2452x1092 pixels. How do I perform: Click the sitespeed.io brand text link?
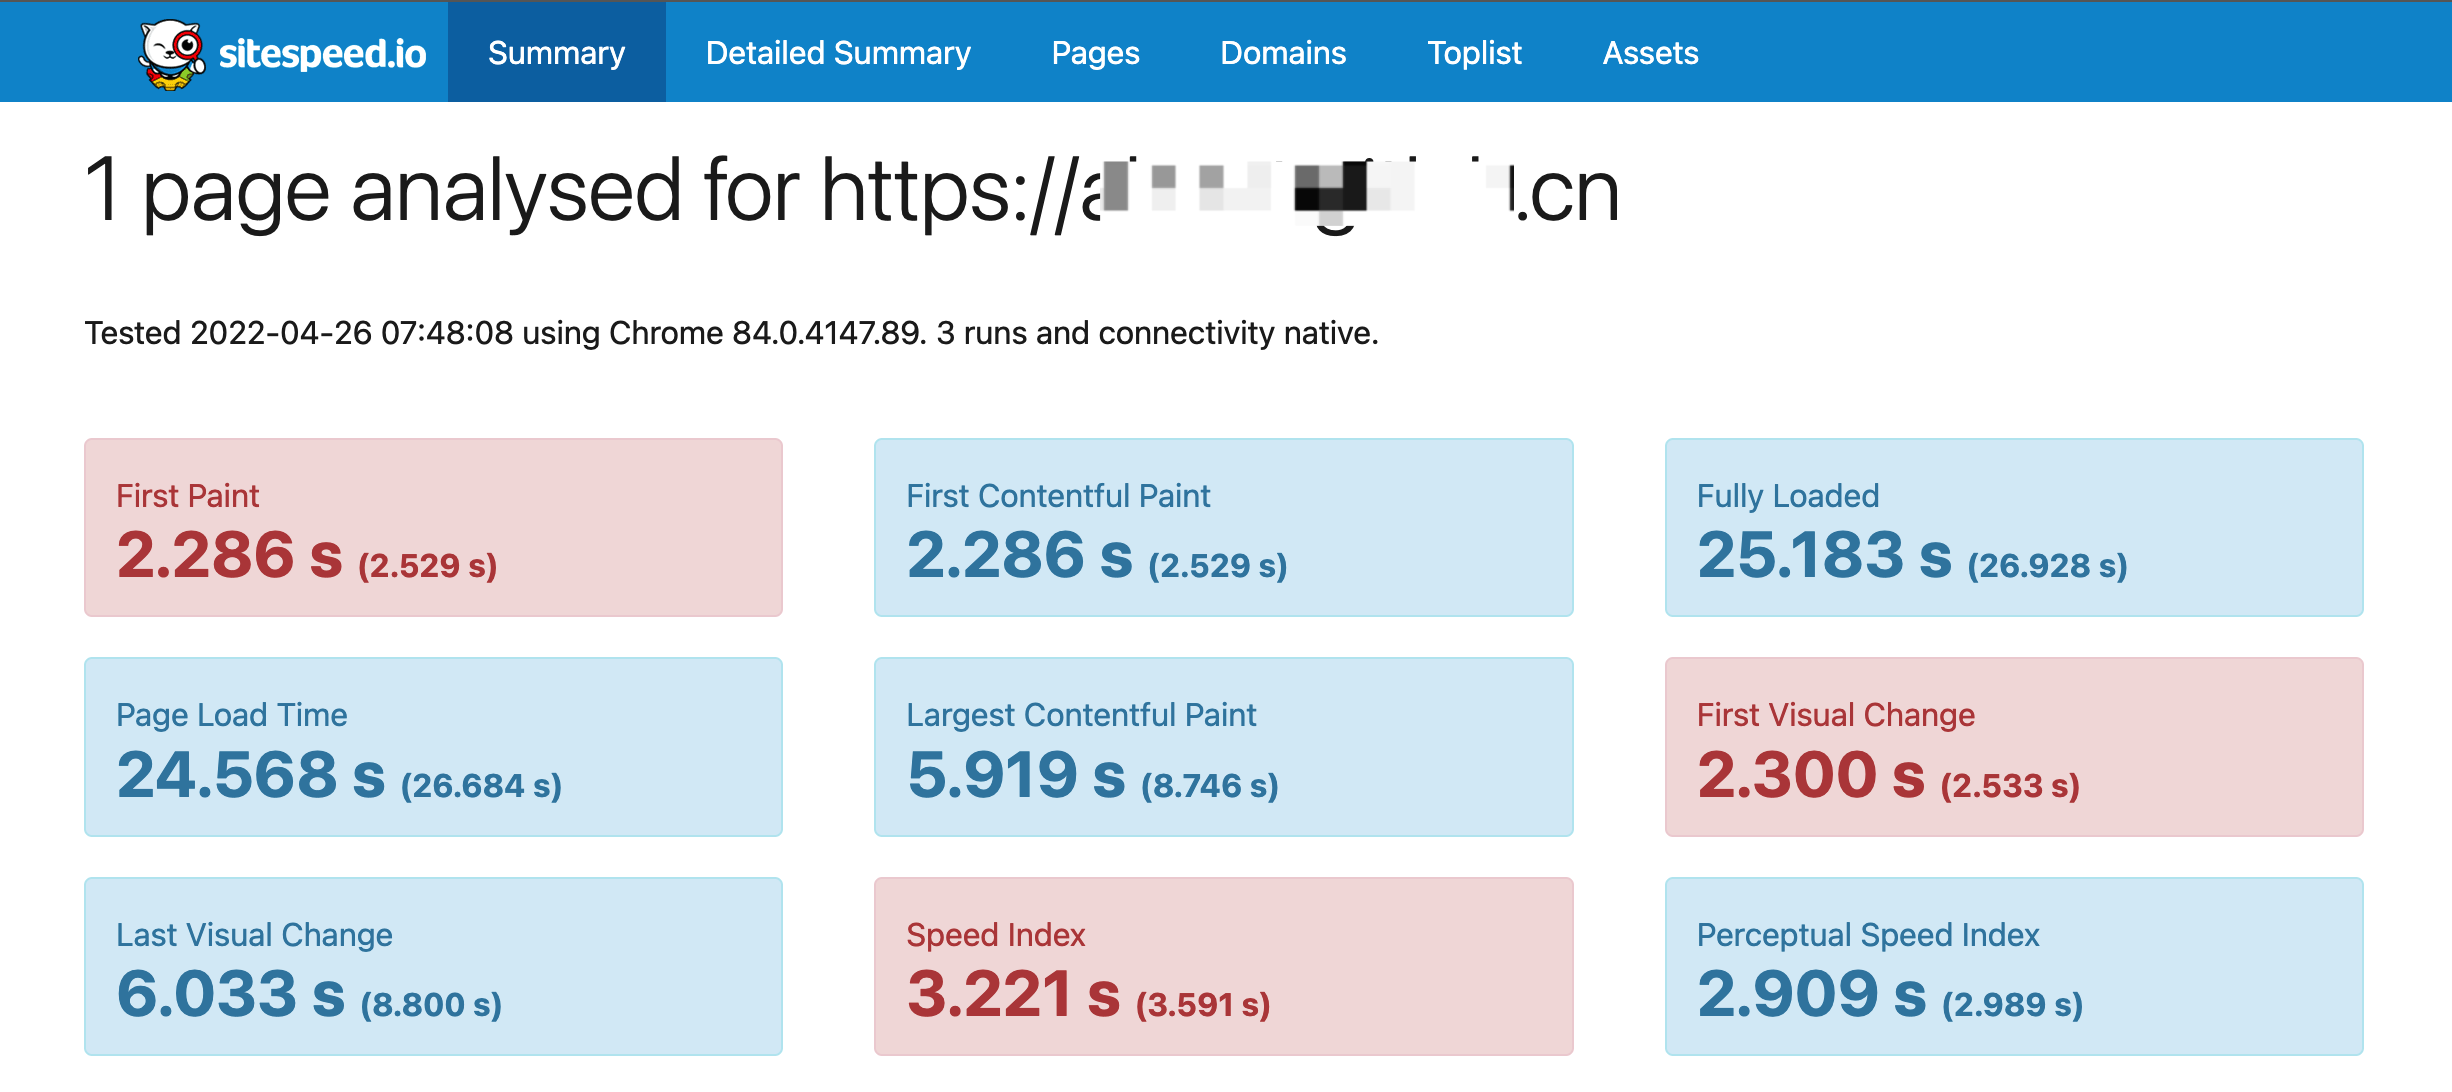tap(322, 53)
